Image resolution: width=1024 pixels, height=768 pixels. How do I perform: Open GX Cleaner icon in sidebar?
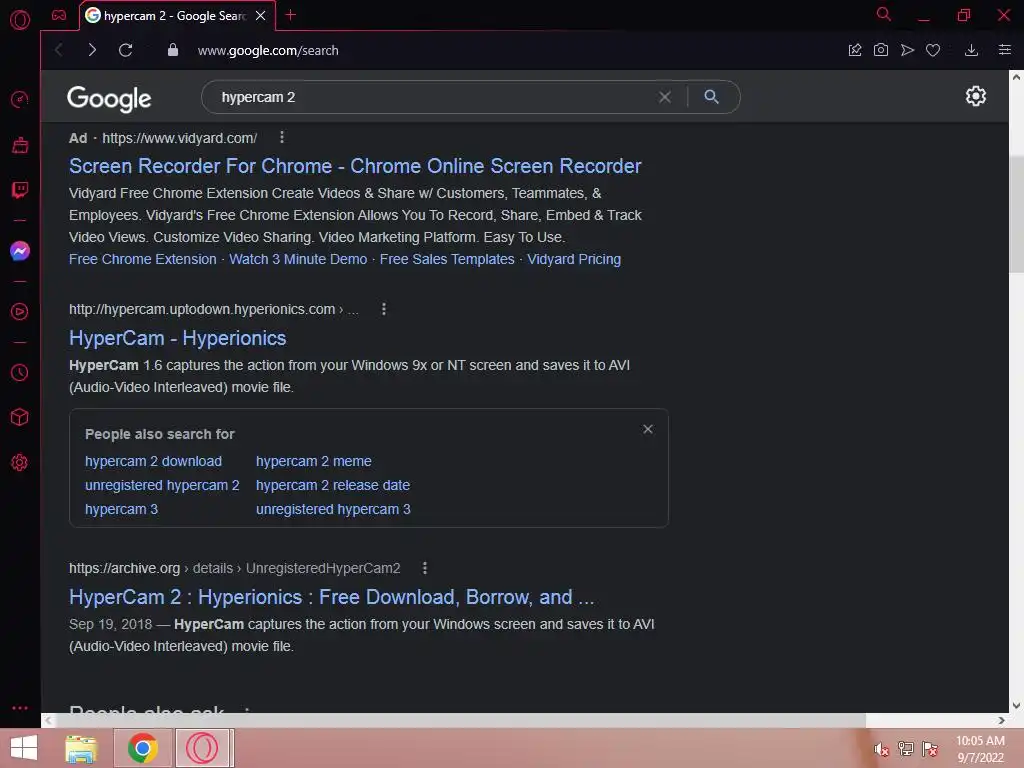20,145
